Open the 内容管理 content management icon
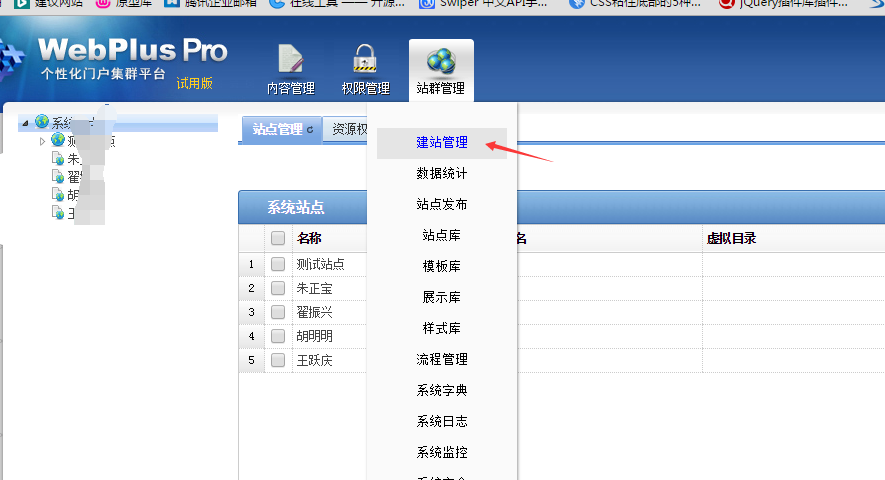The image size is (885, 480). (x=290, y=60)
